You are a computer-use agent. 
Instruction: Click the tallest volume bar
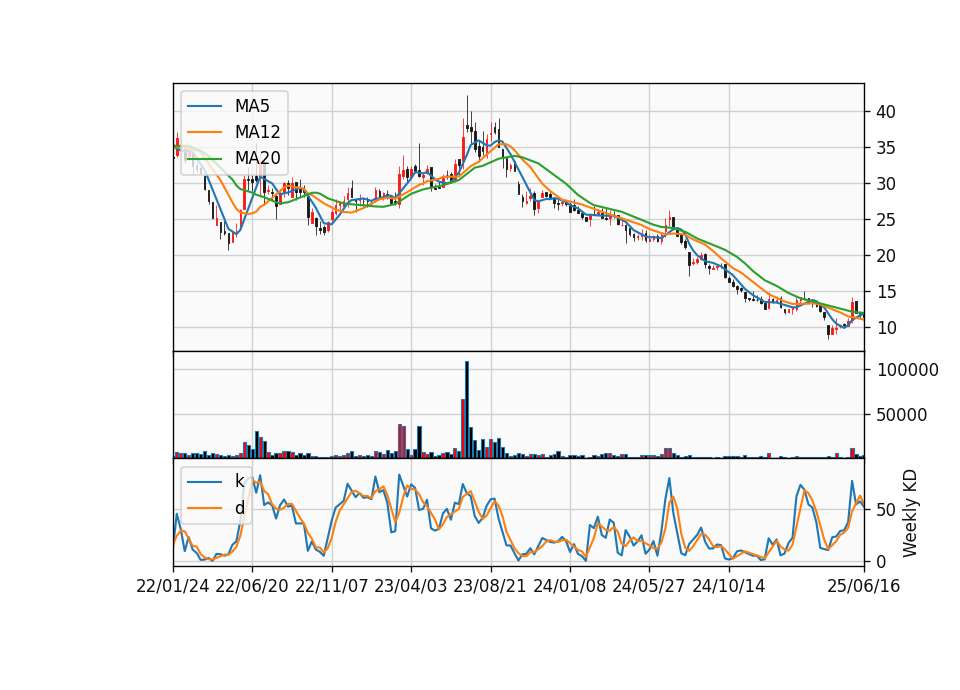[x=467, y=410]
